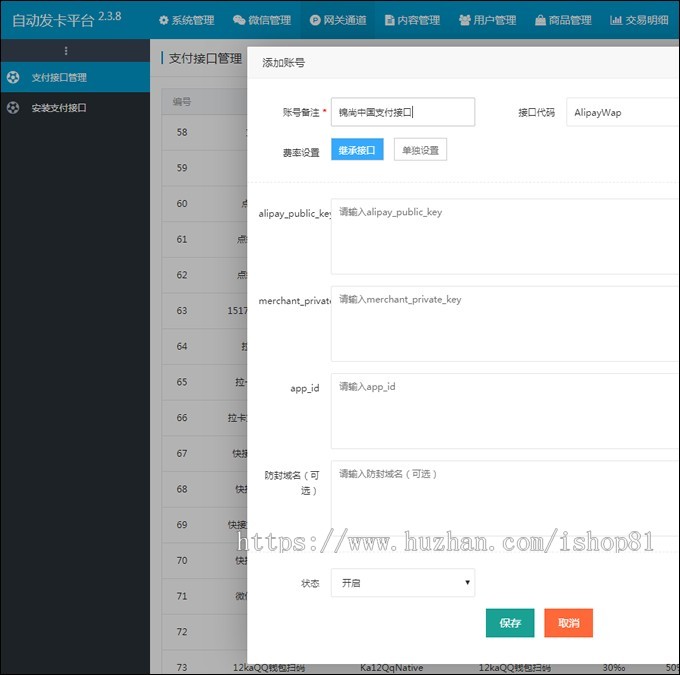Choose the 继承接口 fee option
Viewport: 680px width, 675px height.
[357, 150]
